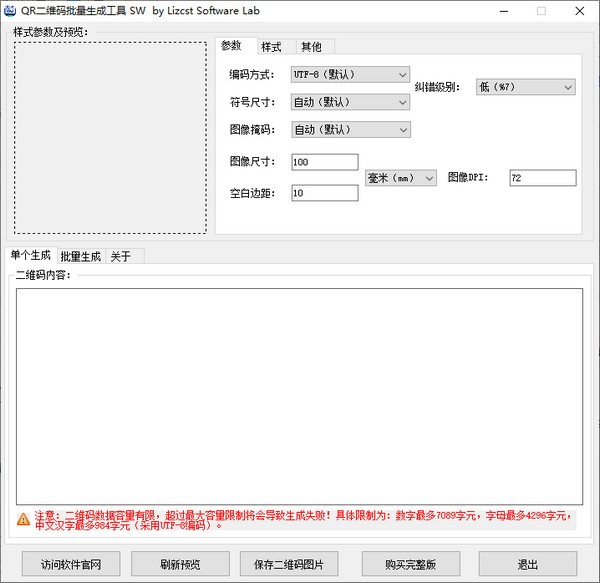The height and width of the screenshot is (583, 600).
Task: Open the 编码方式 UTF-8 dropdown
Action: pyautogui.click(x=350, y=74)
